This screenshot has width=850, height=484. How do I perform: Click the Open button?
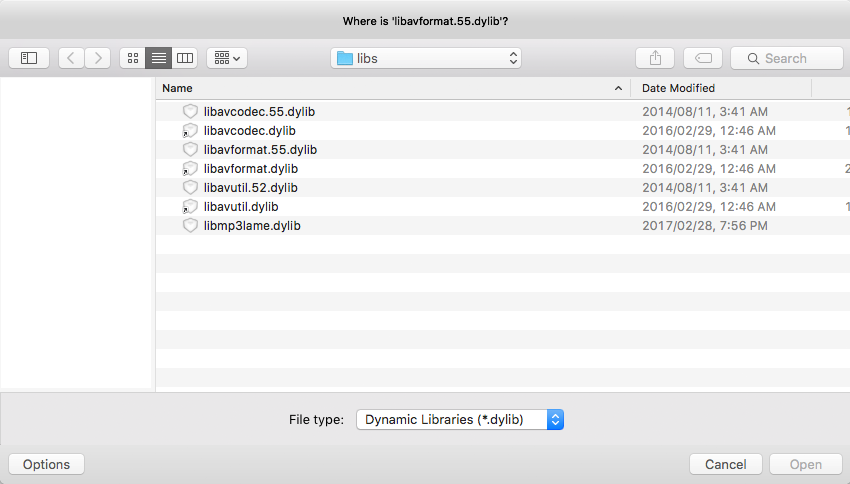pos(806,464)
